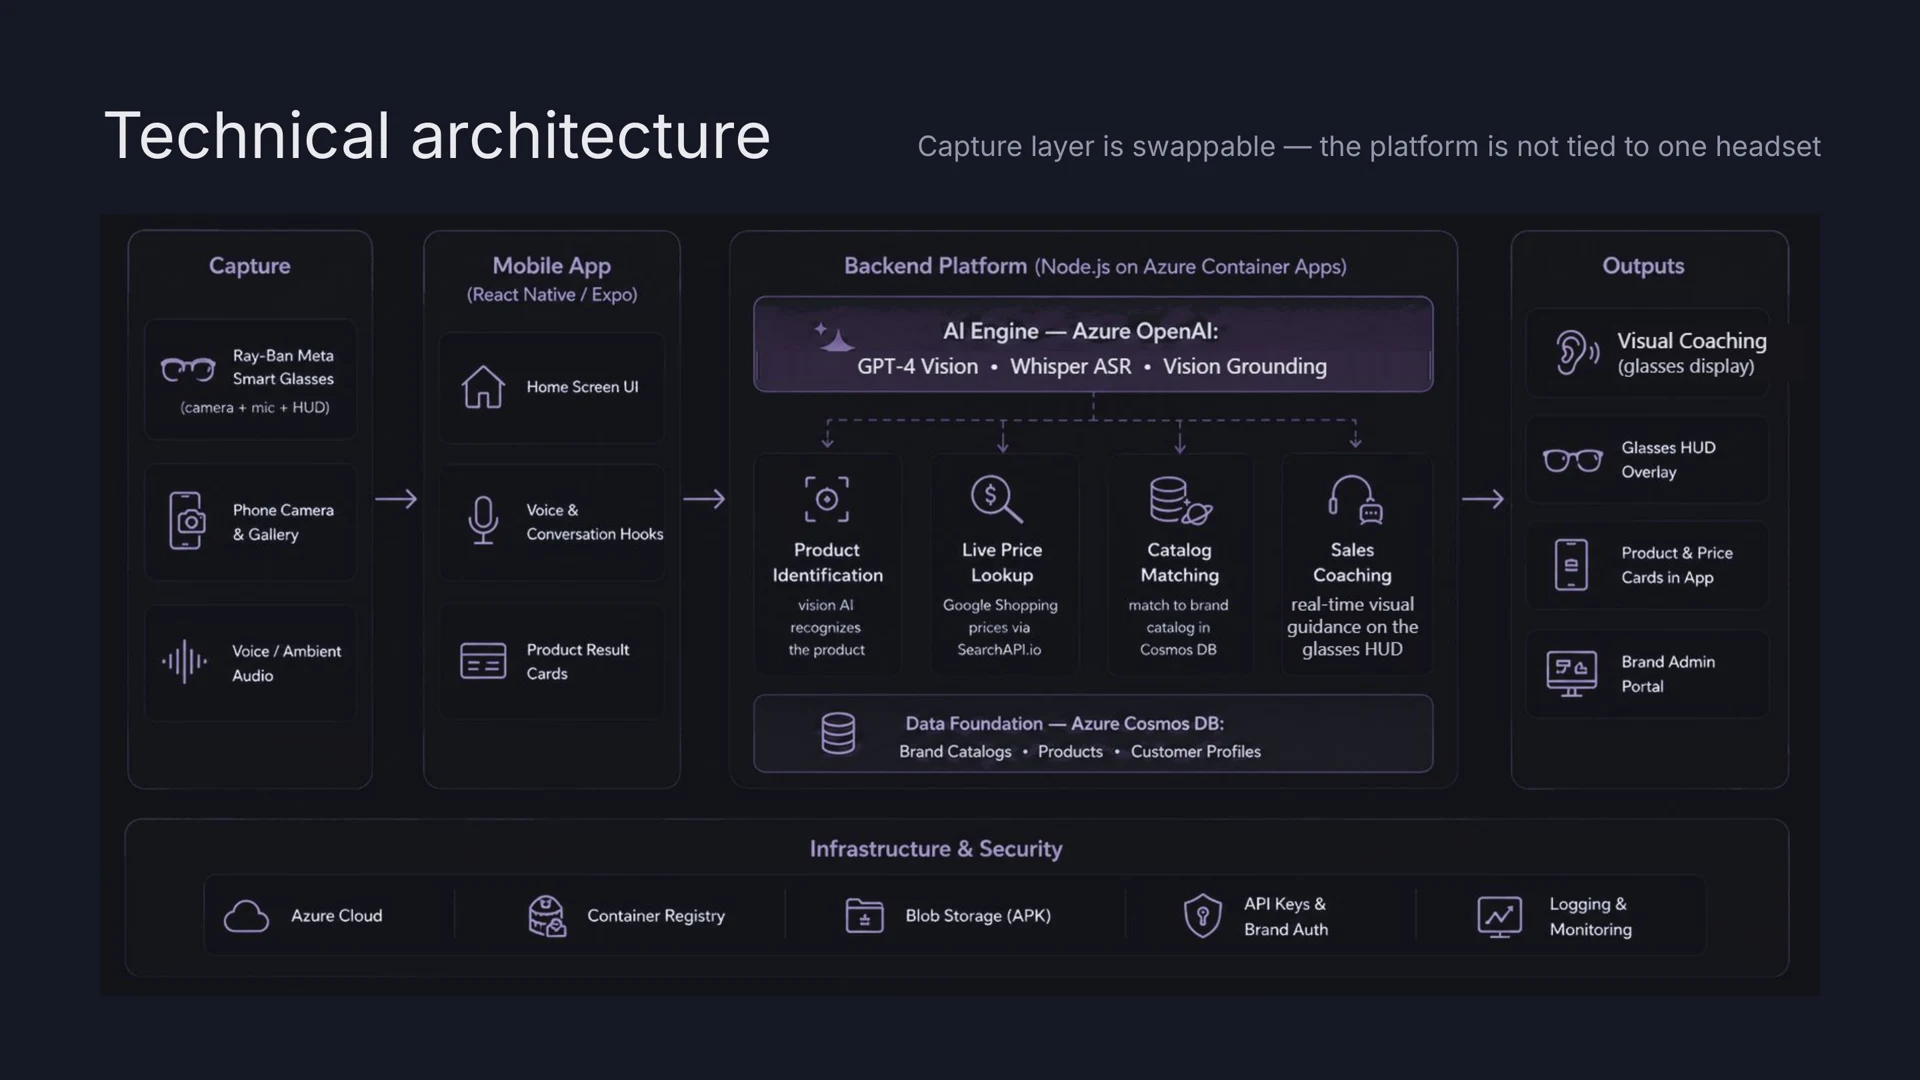Click 'GPT-4 Vision' in the AI Engine banner

[x=917, y=367]
